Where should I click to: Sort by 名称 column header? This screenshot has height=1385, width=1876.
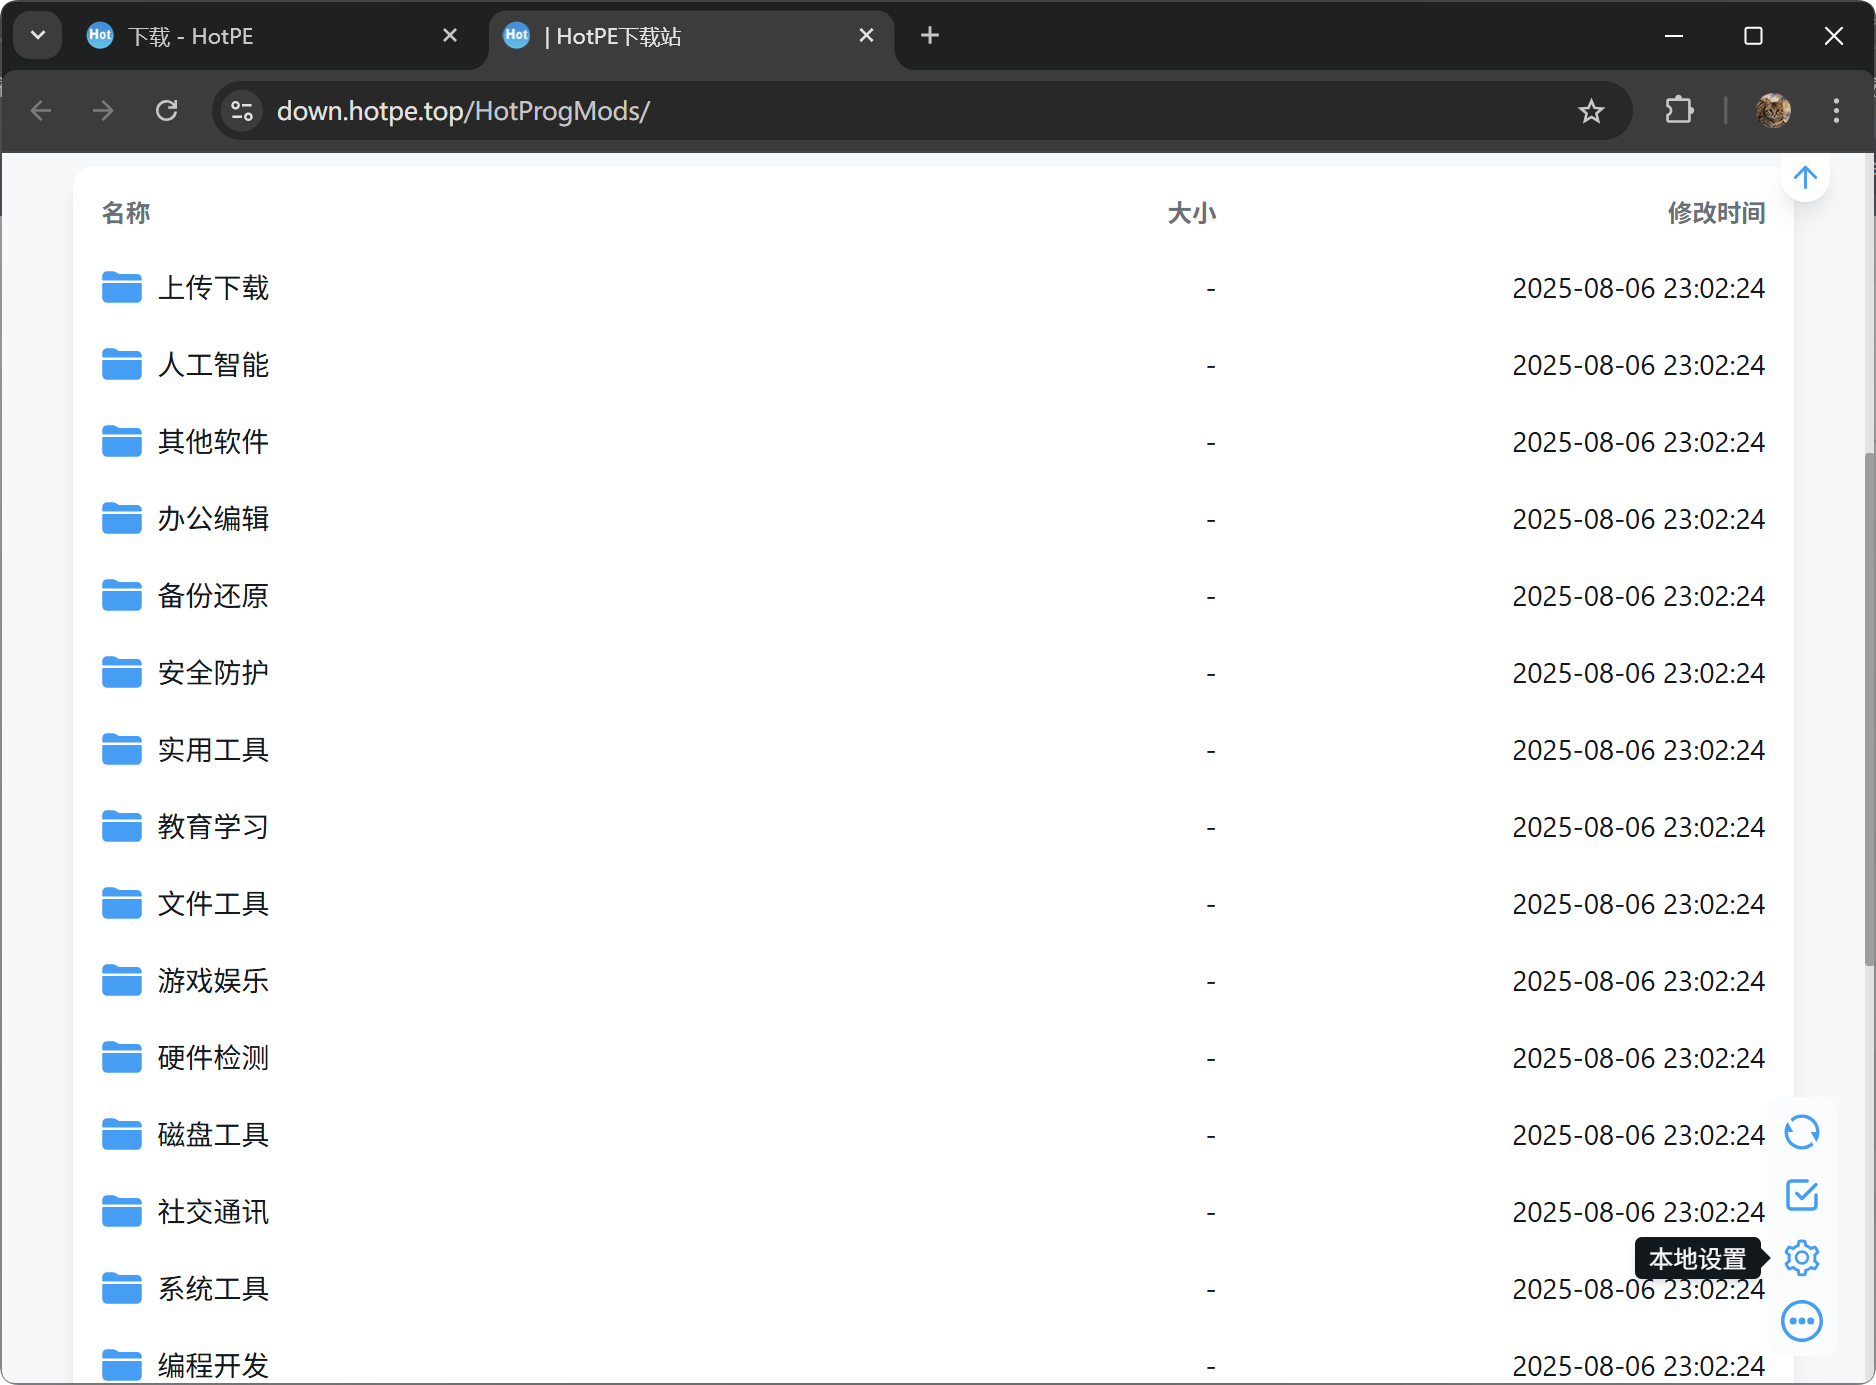(126, 213)
